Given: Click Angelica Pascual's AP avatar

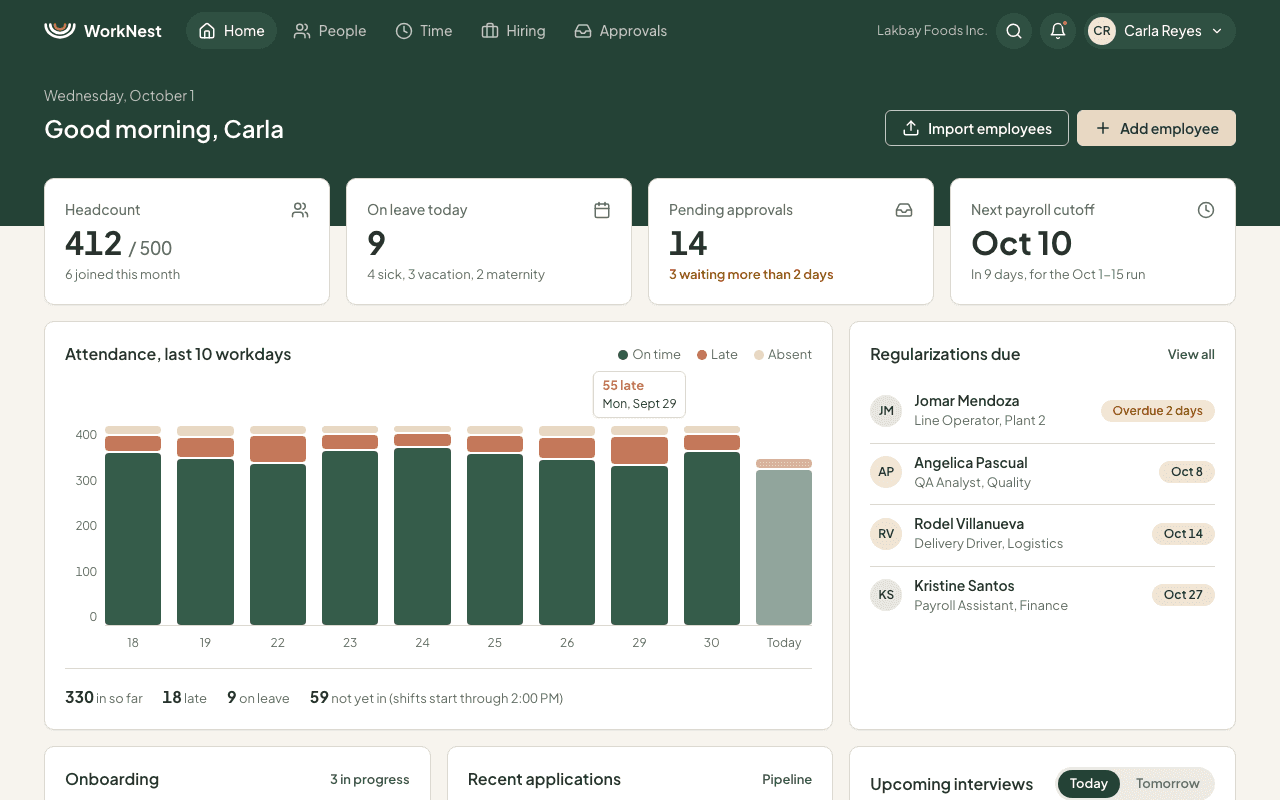Looking at the screenshot, I should point(886,472).
